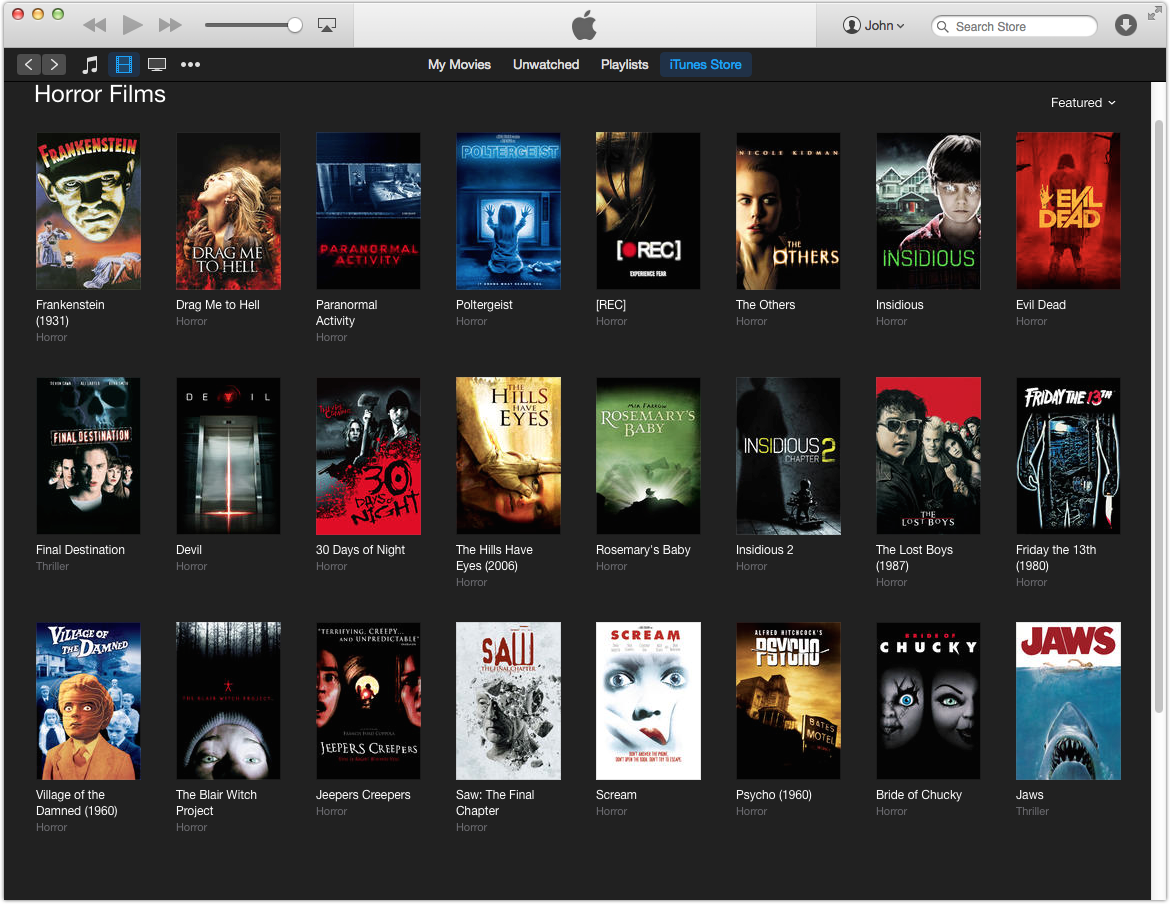1170x904 pixels.
Task: Click the first Insidious movie poster
Action: pos(928,211)
